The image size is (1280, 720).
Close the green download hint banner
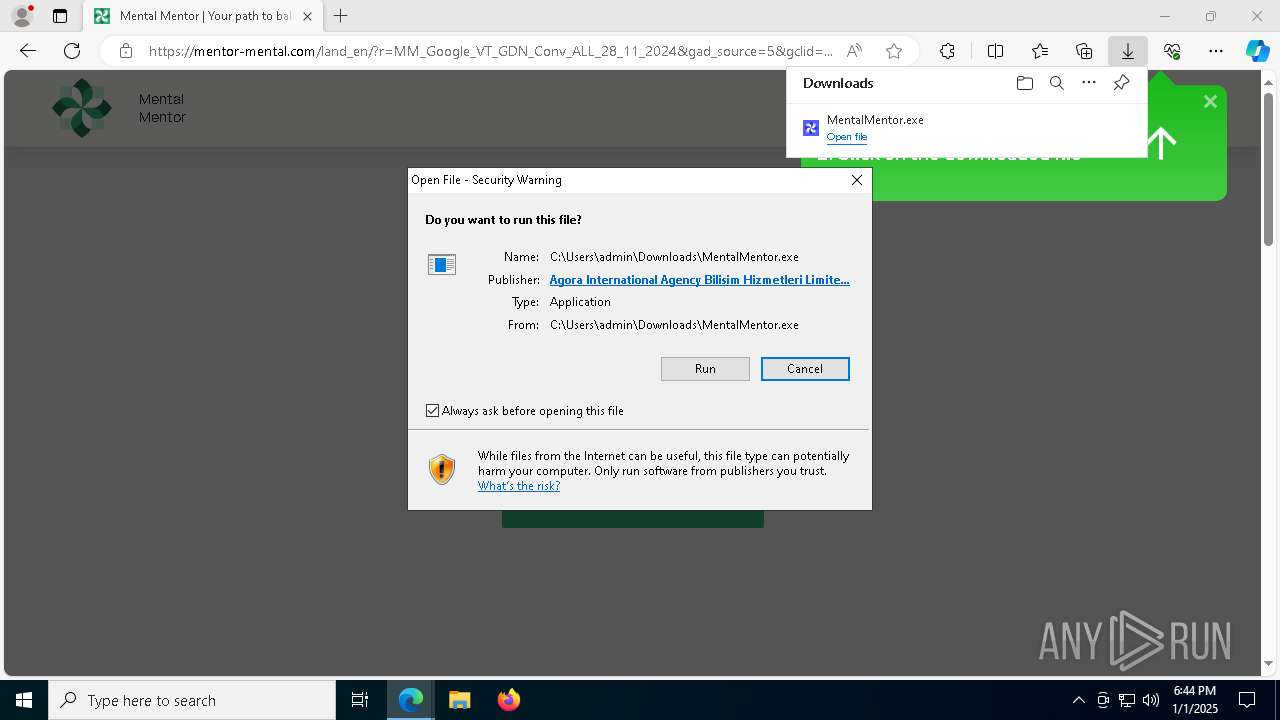point(1210,101)
